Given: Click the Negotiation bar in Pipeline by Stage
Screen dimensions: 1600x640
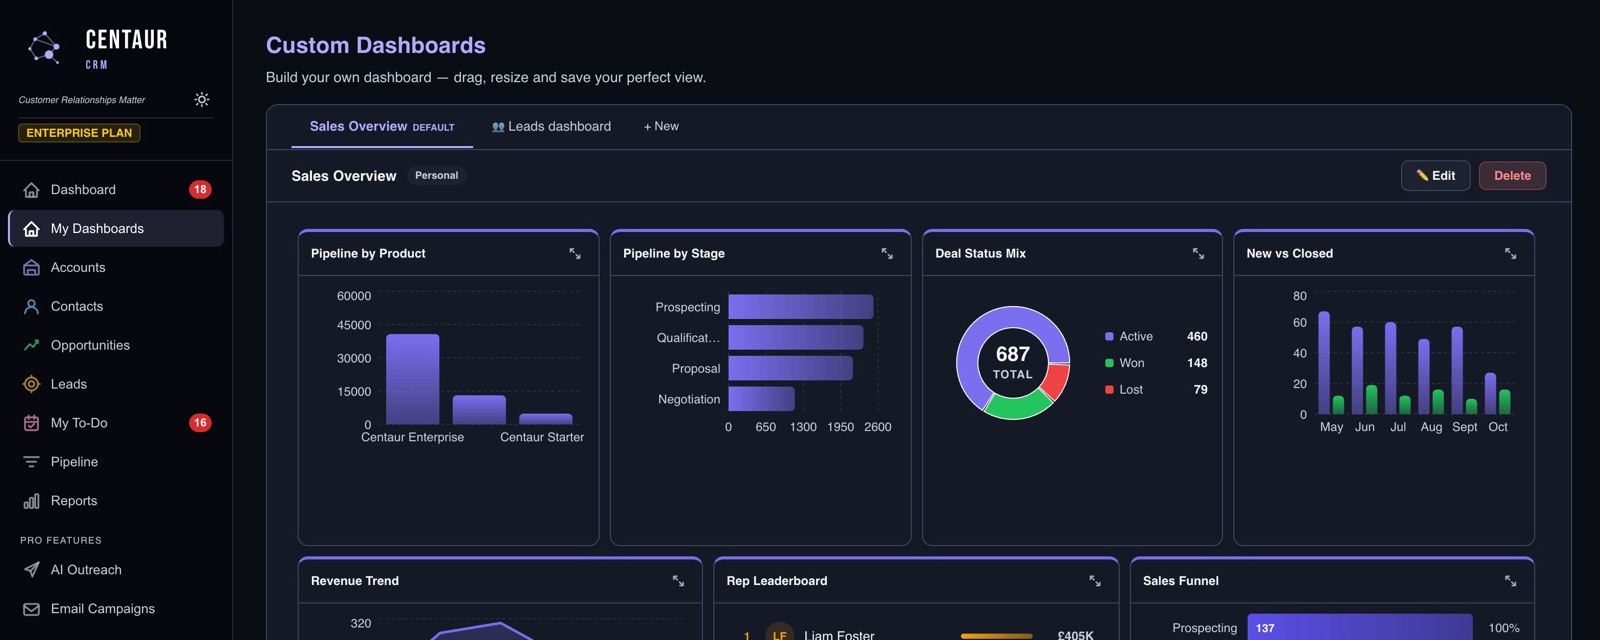Looking at the screenshot, I should click(x=762, y=399).
